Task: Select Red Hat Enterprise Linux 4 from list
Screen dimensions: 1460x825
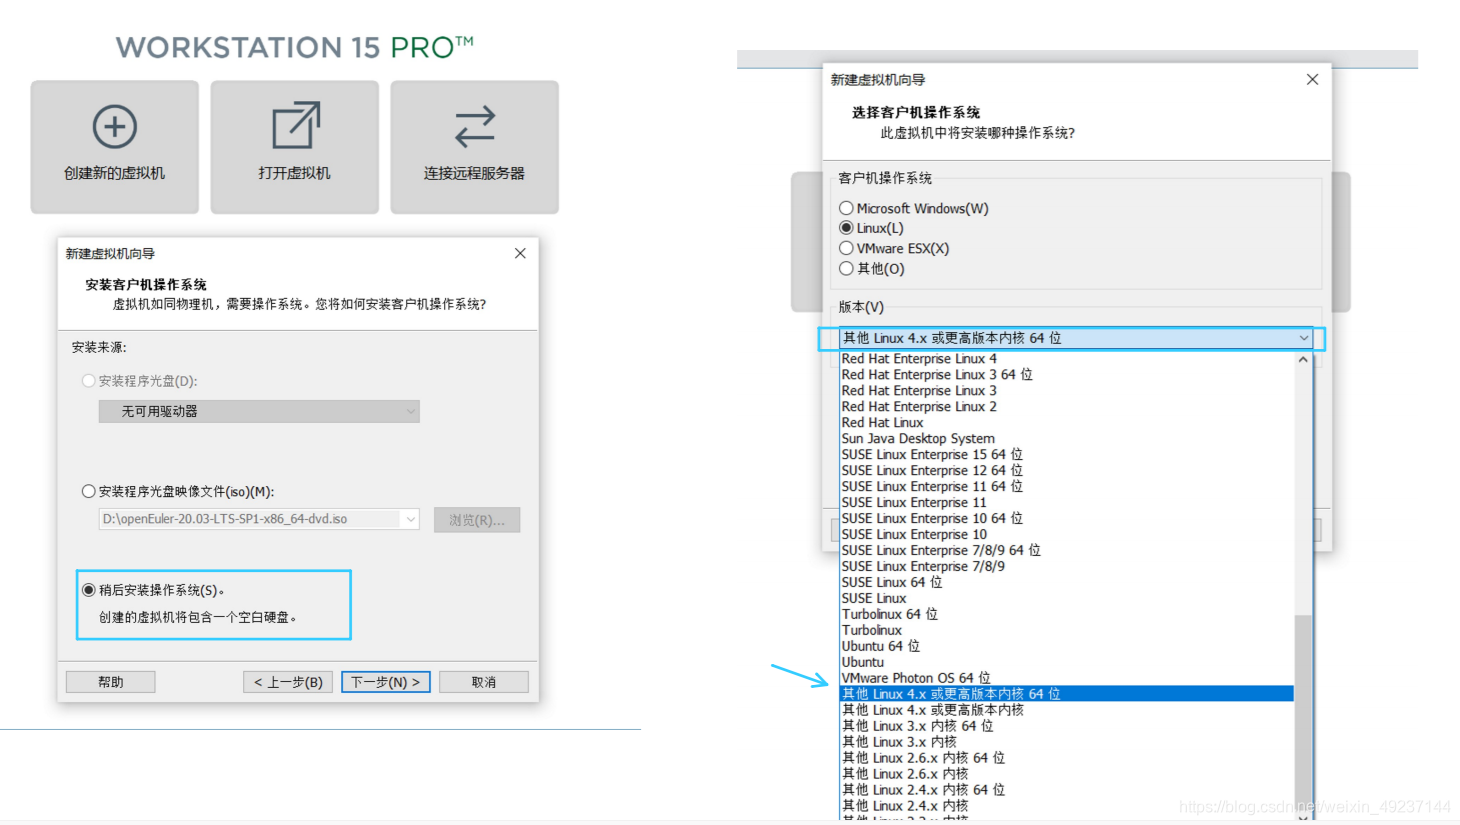Action: tap(1067, 359)
